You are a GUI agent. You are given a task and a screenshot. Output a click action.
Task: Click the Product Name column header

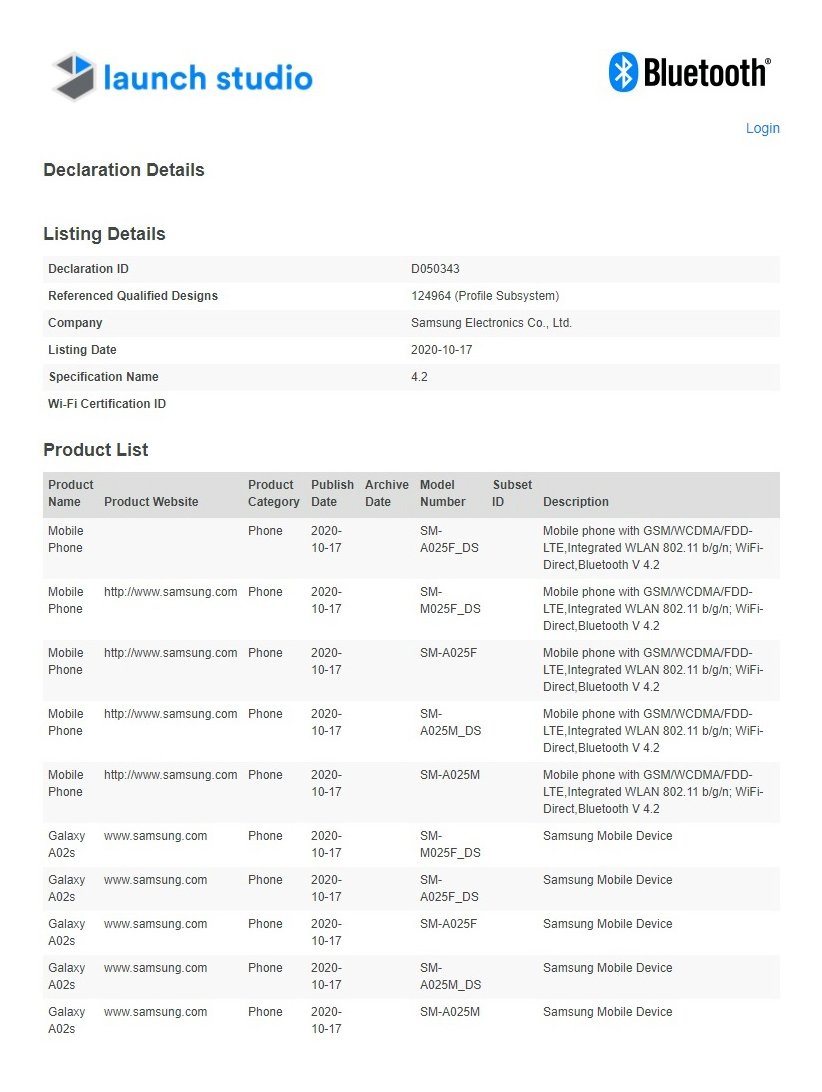[x=71, y=493]
